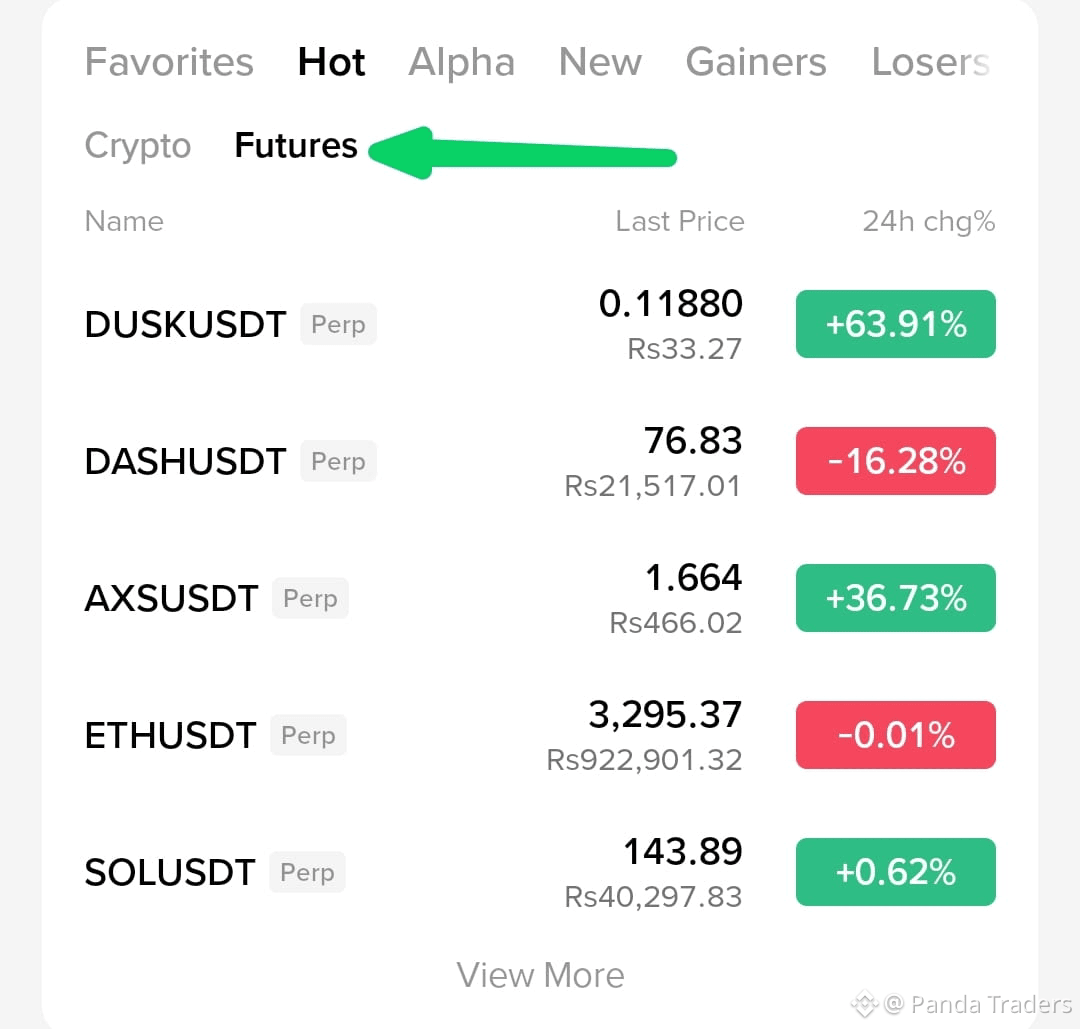Select the Crypto sub-tab
1080x1029 pixels.
click(138, 146)
